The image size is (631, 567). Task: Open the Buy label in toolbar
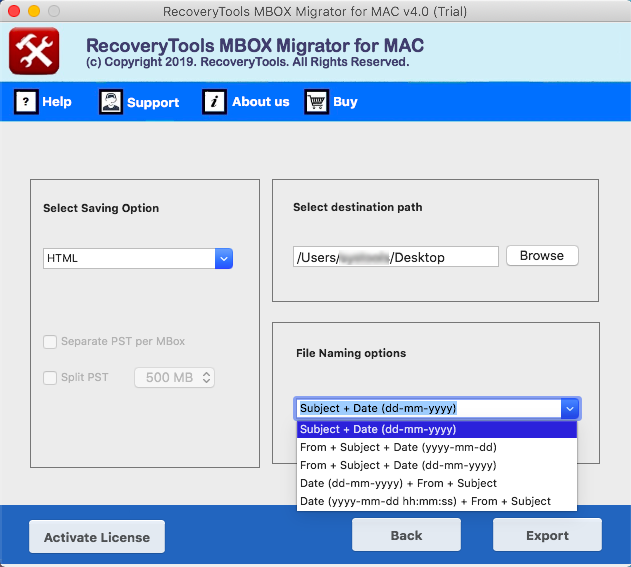[345, 102]
